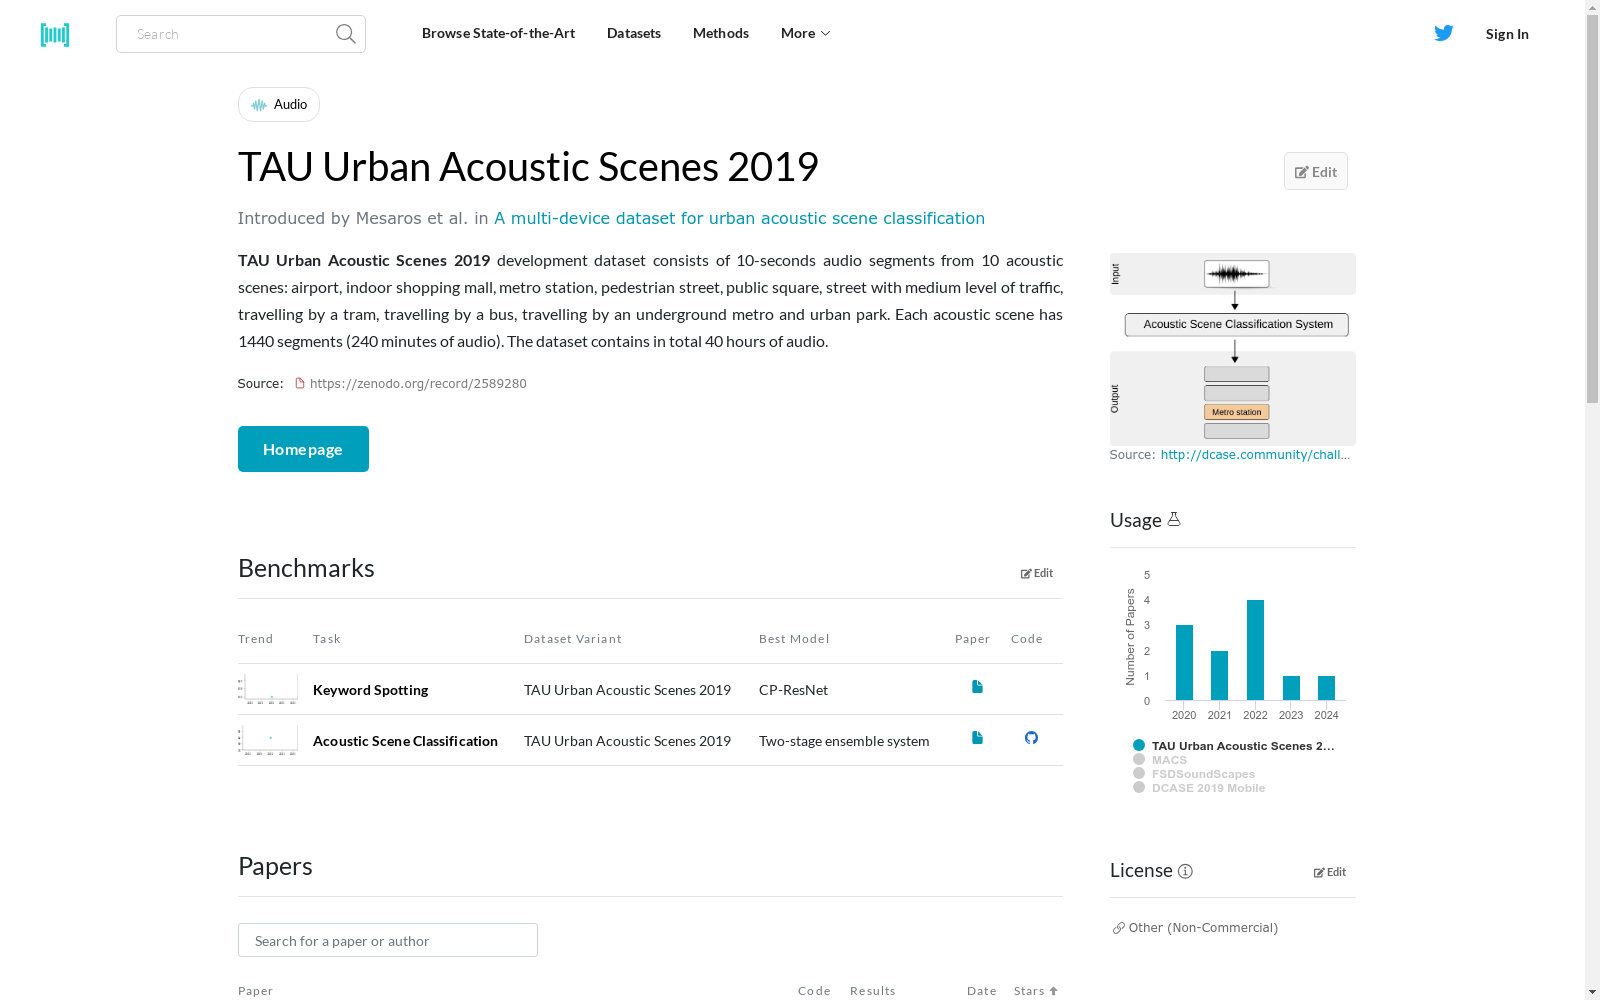Select the Audio waveform badge
The image size is (1600, 1000).
[278, 104]
